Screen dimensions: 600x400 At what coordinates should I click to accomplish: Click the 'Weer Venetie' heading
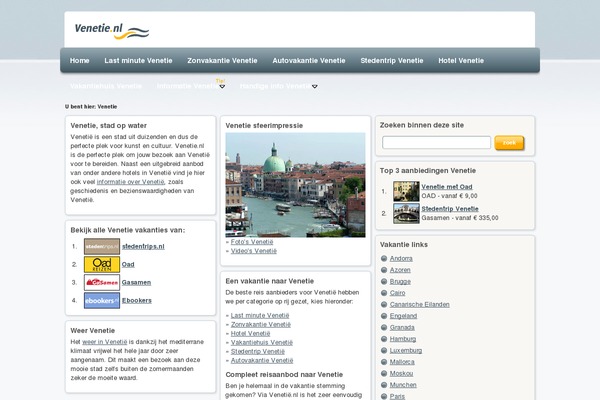[x=93, y=331]
